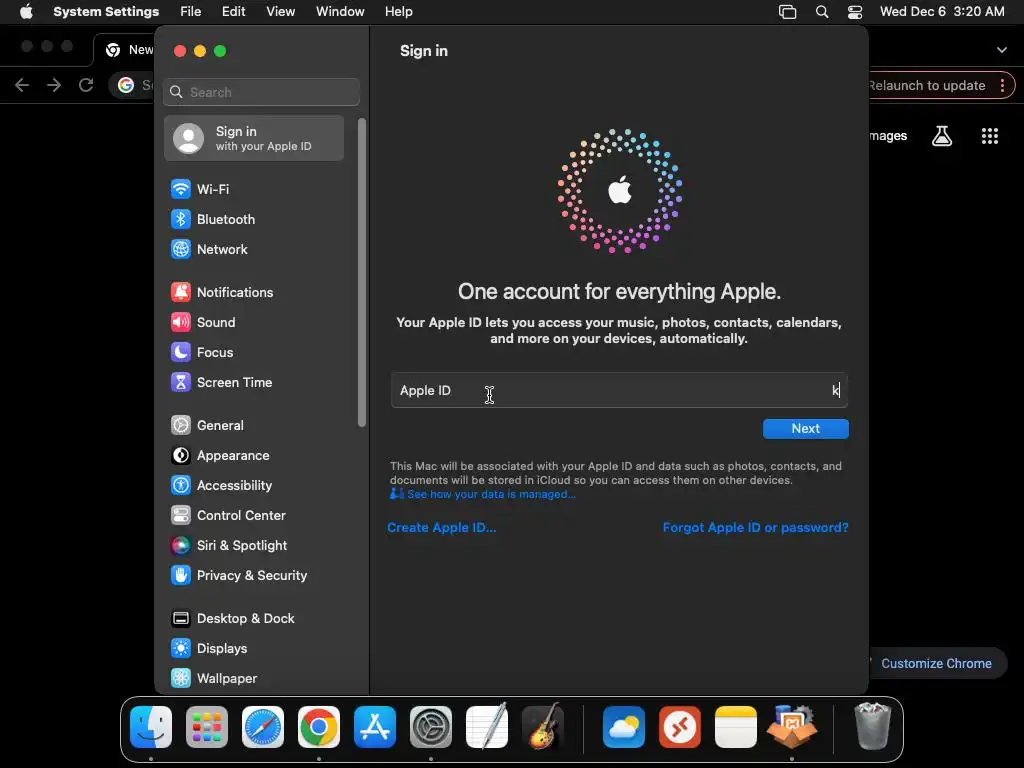Open Trash from the Dock

click(872, 726)
